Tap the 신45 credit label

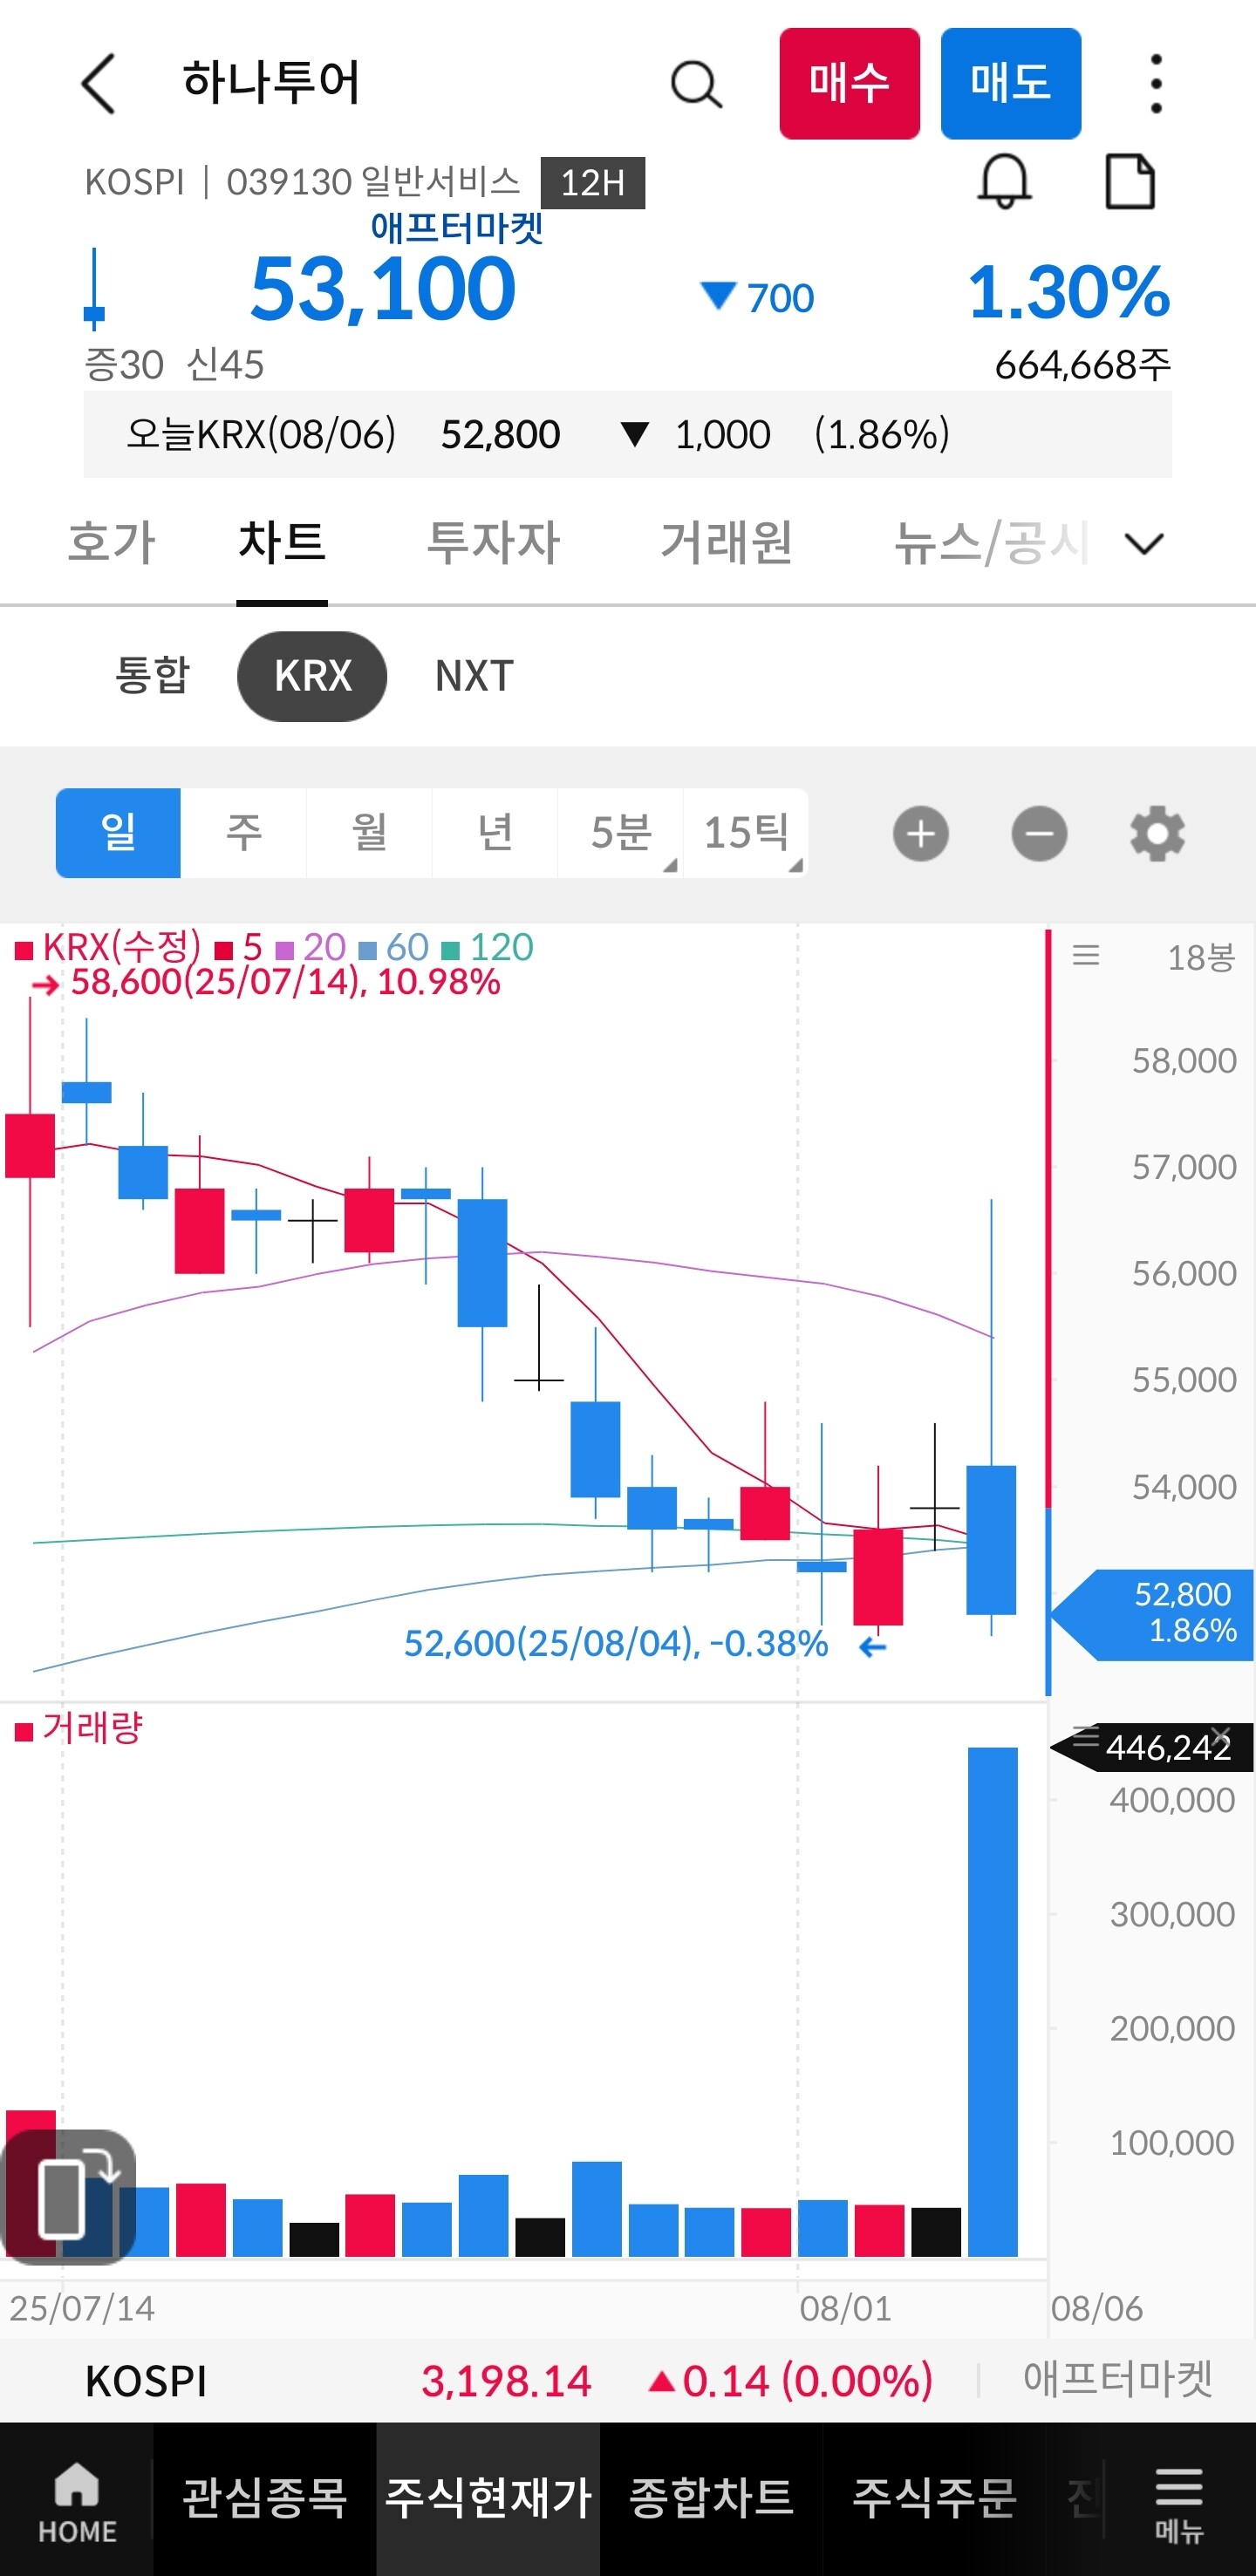(x=226, y=365)
